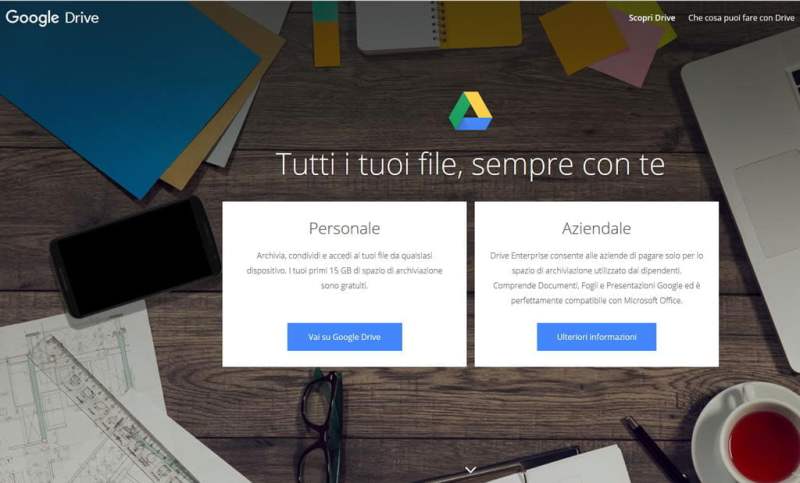Click the Personale description text
This screenshot has height=483, width=800.
pos(344,270)
